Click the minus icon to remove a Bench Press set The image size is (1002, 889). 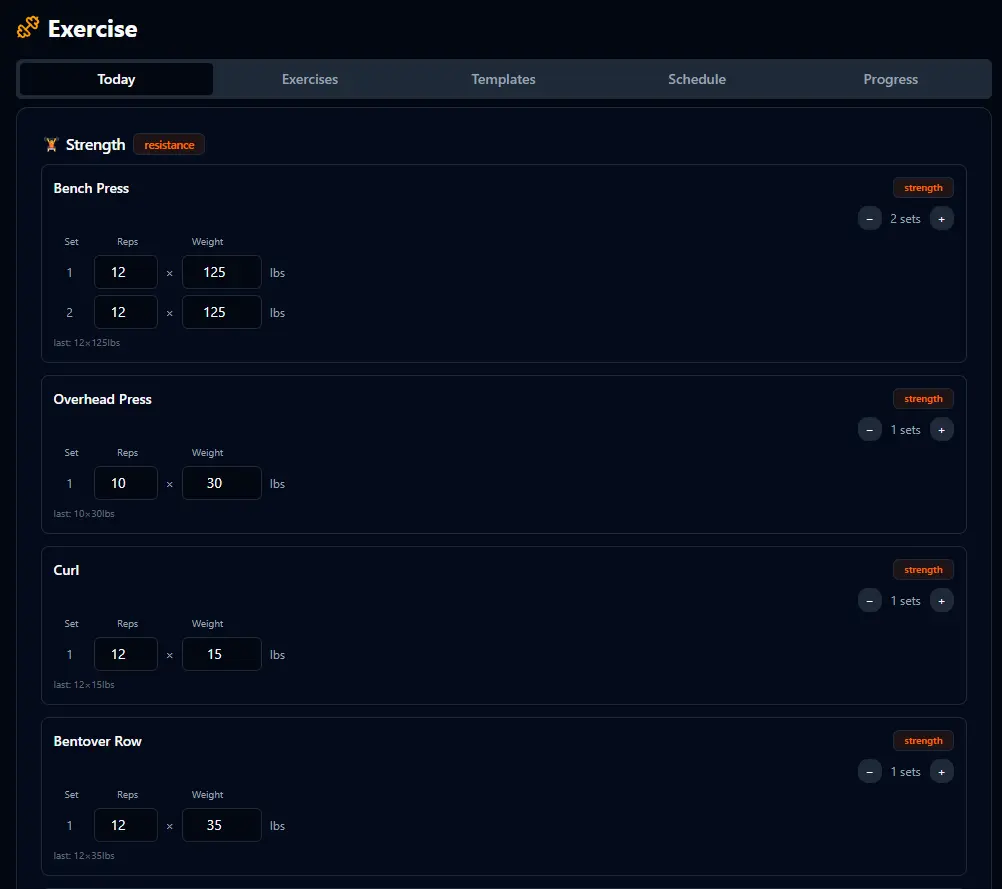pyautogui.click(x=869, y=218)
